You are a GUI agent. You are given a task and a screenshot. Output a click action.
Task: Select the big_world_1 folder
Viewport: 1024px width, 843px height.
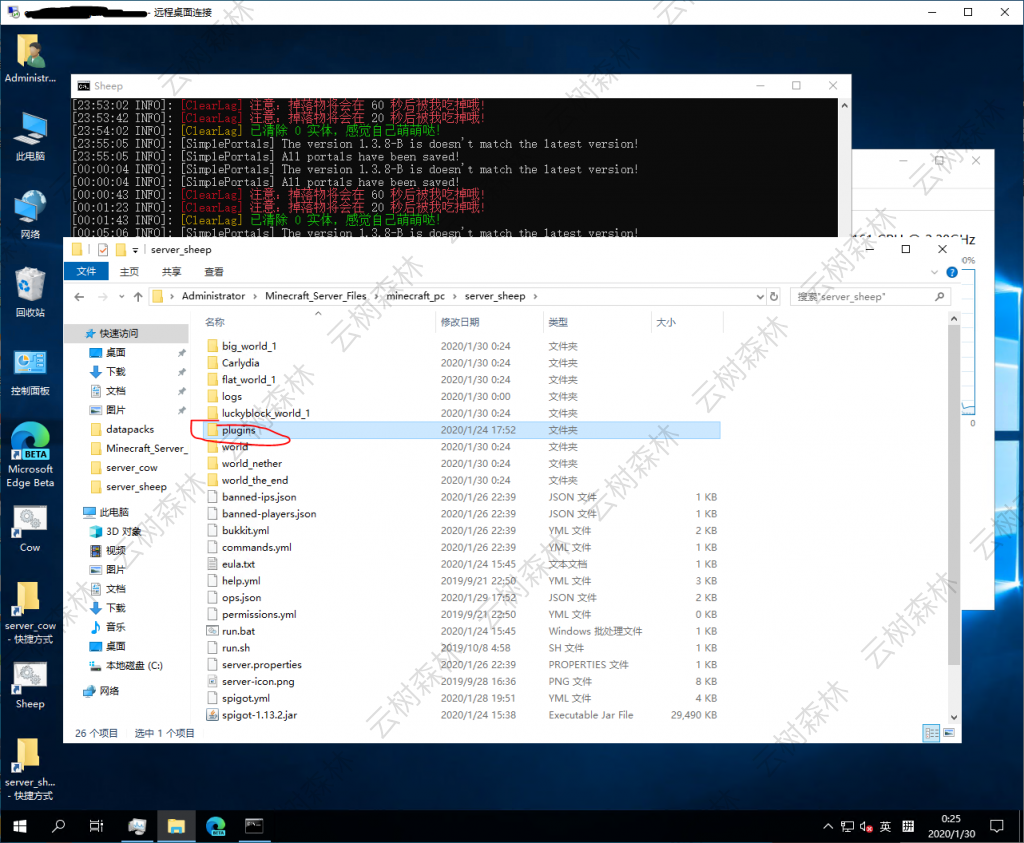coord(249,346)
